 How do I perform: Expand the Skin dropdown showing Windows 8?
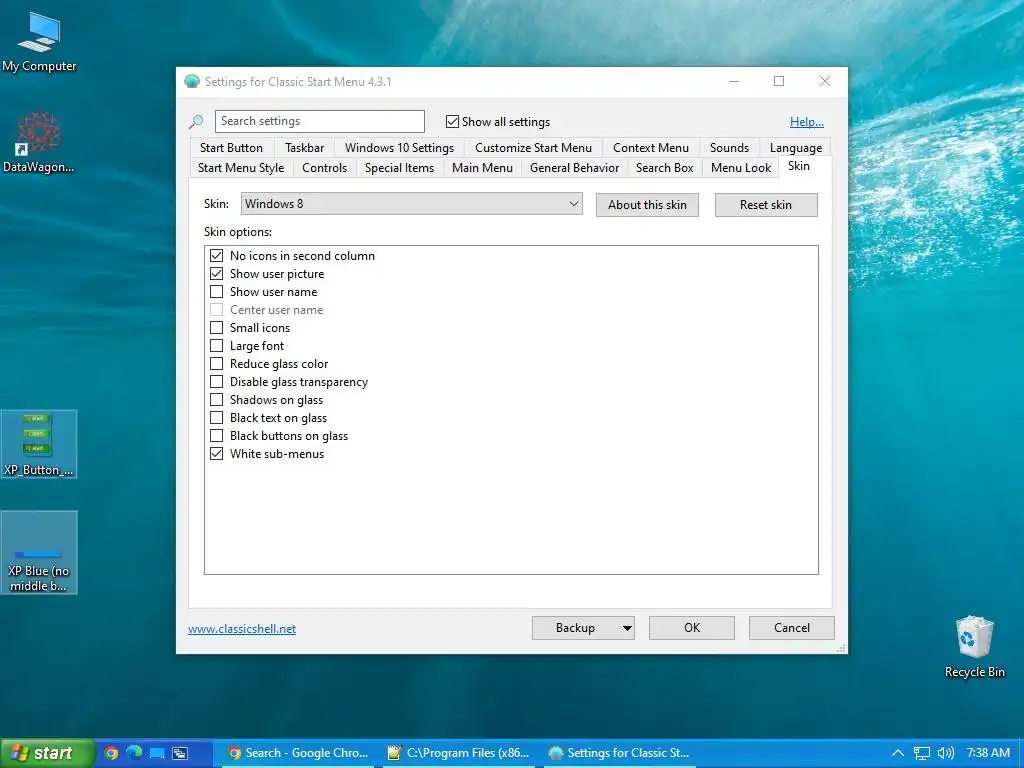click(x=411, y=204)
